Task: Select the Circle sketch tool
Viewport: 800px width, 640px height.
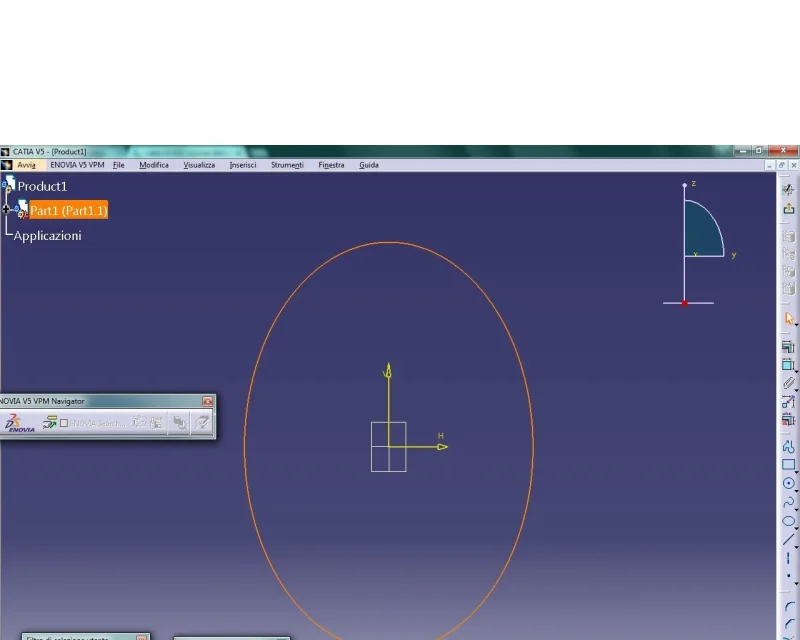Action: 788,483
